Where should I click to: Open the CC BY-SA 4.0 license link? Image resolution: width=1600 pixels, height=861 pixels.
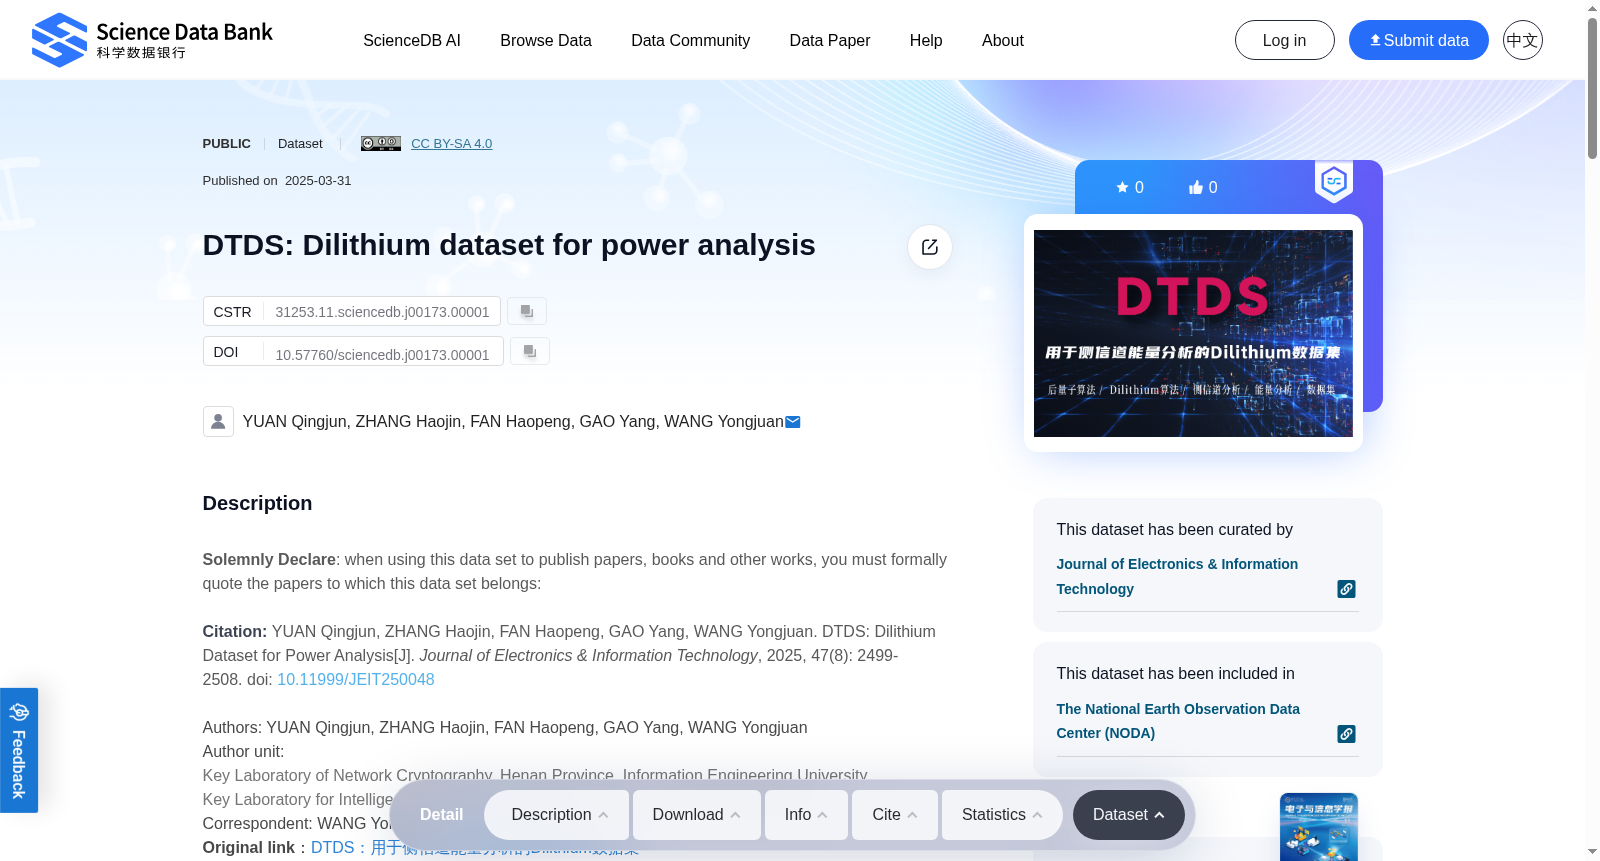[x=451, y=143]
